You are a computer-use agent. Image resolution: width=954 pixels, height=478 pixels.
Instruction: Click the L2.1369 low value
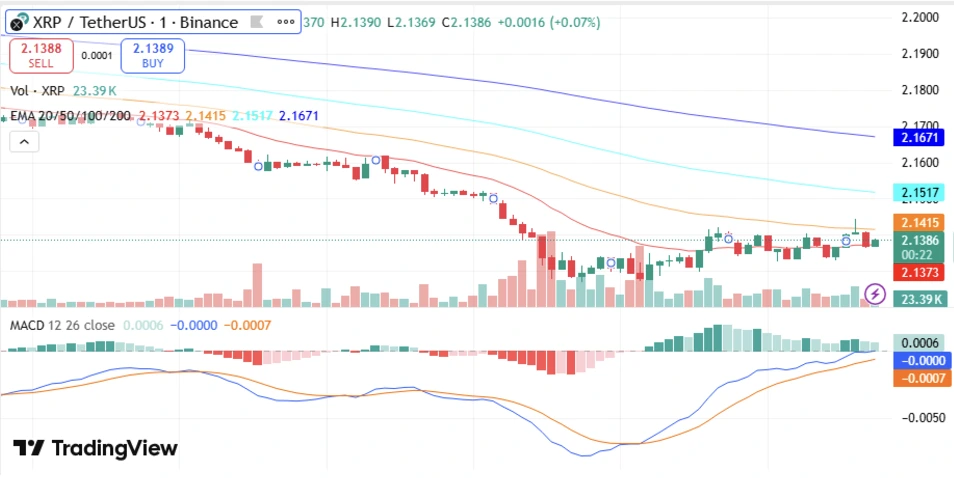(411, 23)
